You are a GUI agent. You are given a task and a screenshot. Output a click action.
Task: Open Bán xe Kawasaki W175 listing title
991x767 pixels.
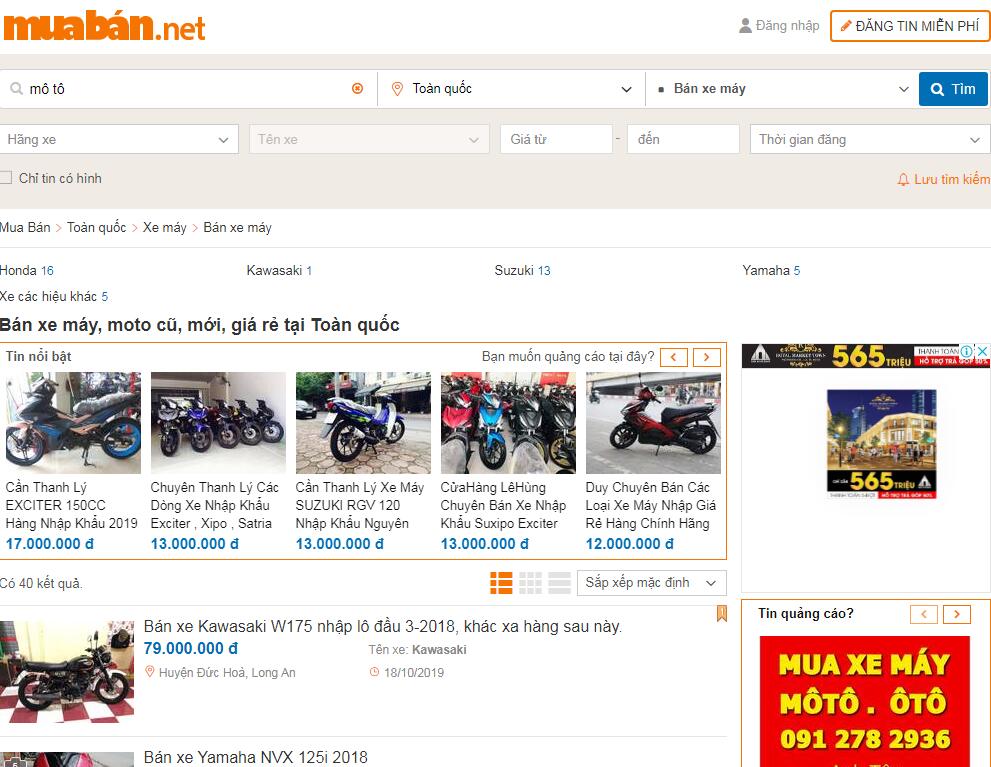click(x=382, y=627)
